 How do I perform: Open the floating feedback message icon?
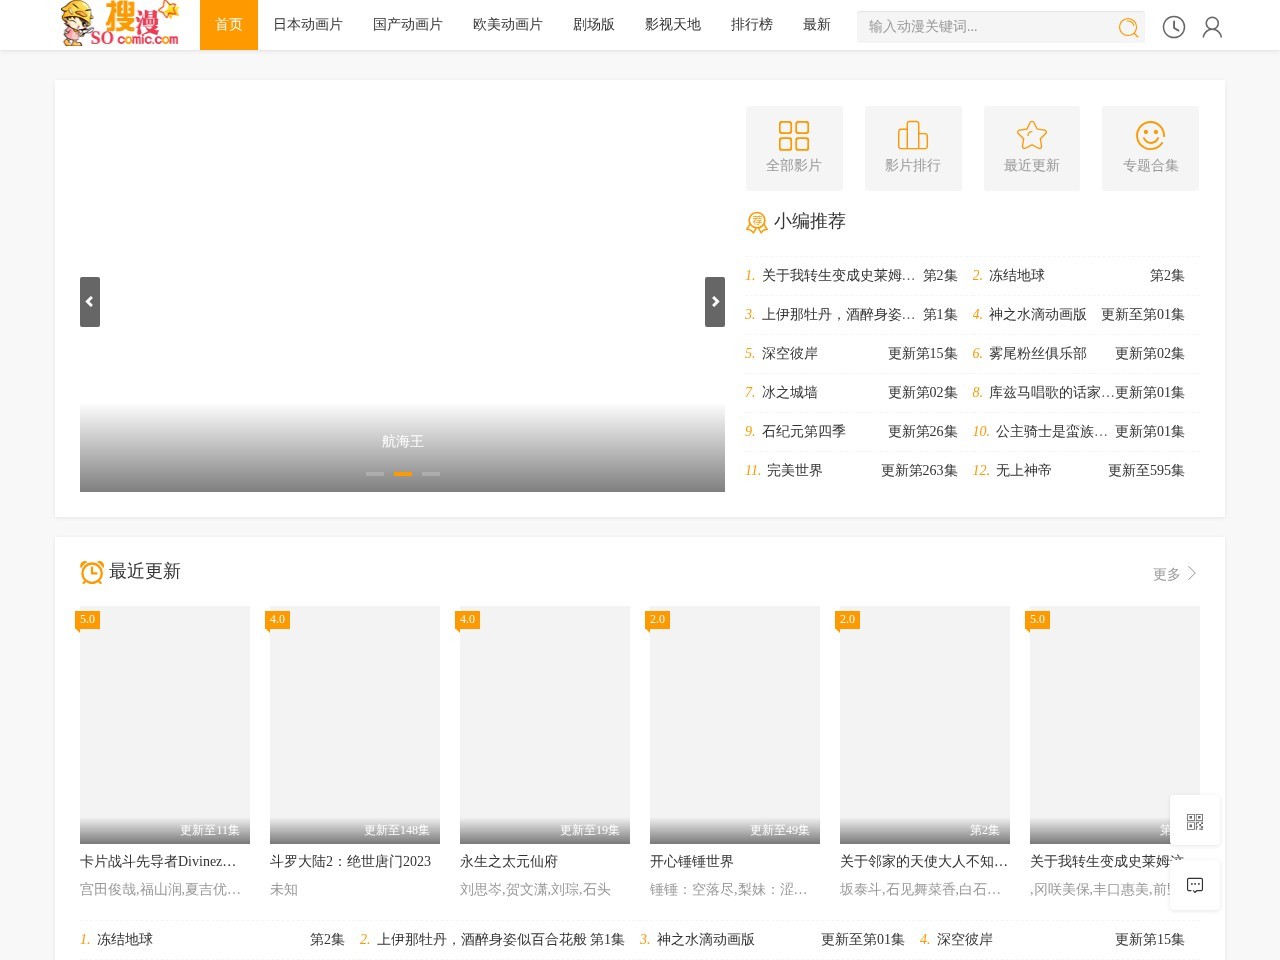(x=1195, y=885)
